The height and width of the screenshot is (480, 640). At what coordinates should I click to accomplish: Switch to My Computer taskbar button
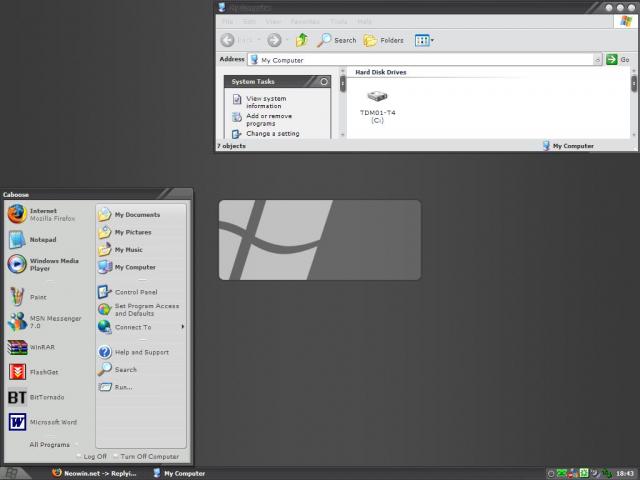point(179,473)
